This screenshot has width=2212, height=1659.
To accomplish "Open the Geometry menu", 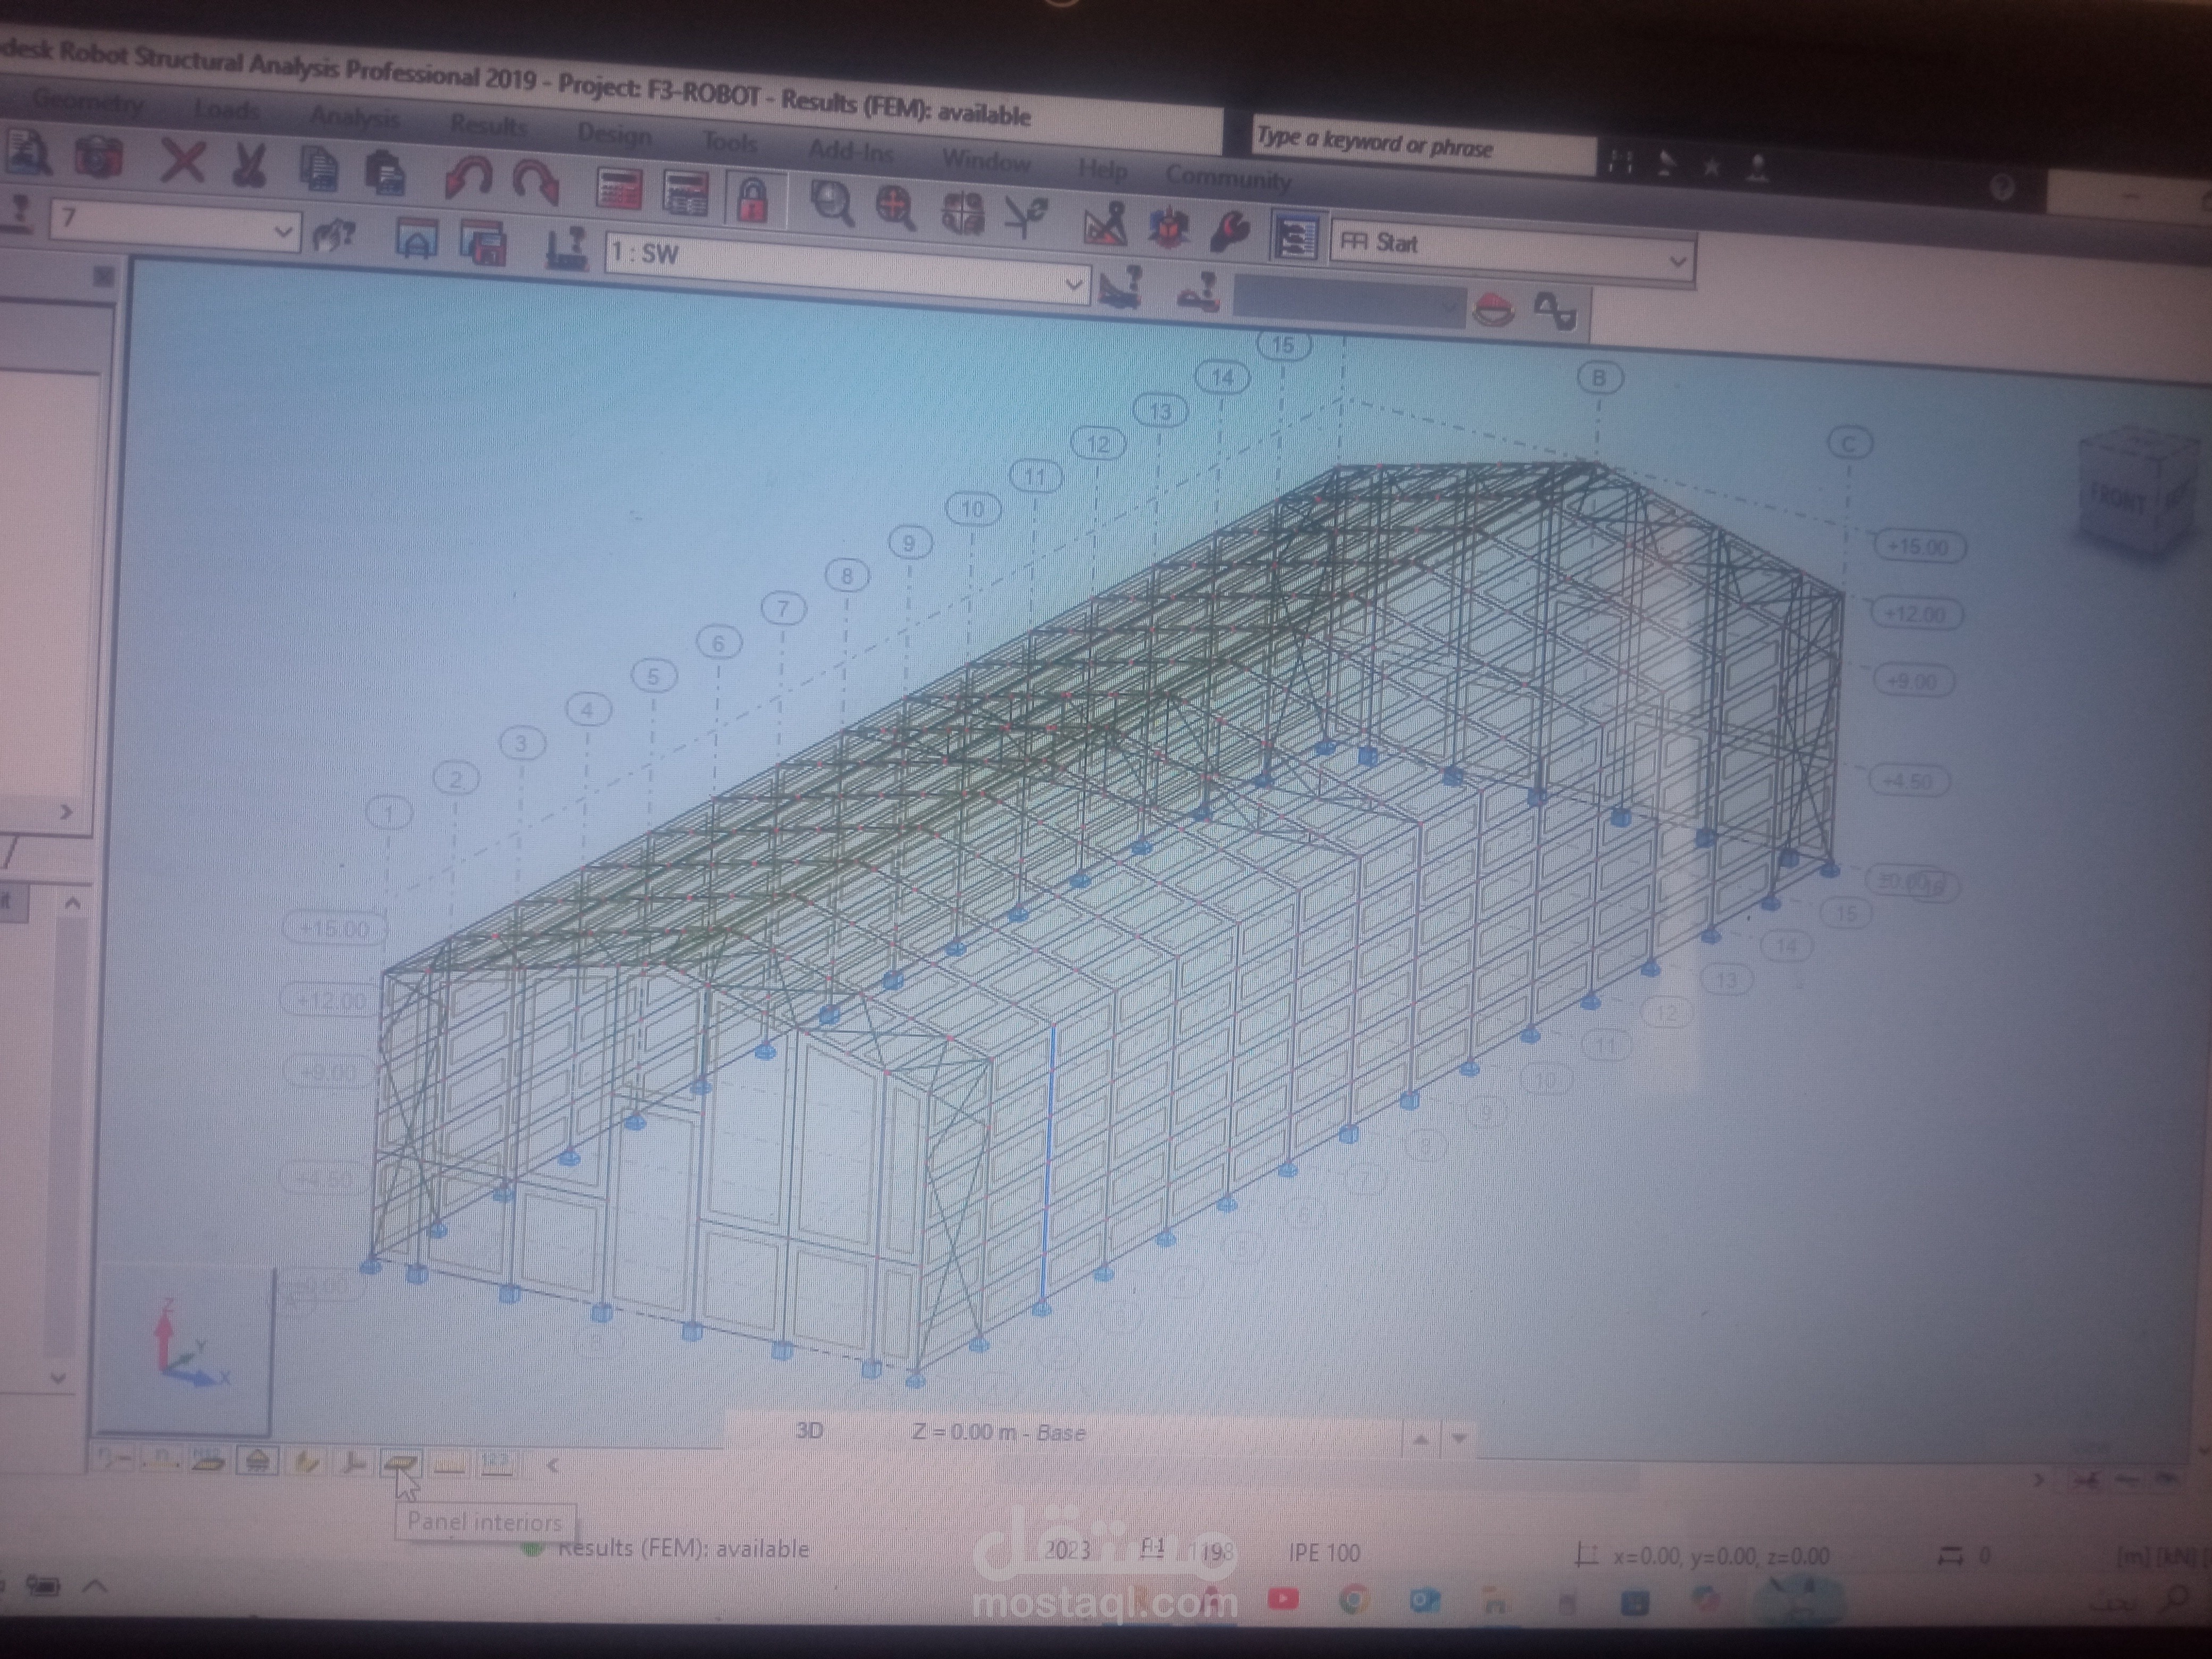I will (x=88, y=101).
